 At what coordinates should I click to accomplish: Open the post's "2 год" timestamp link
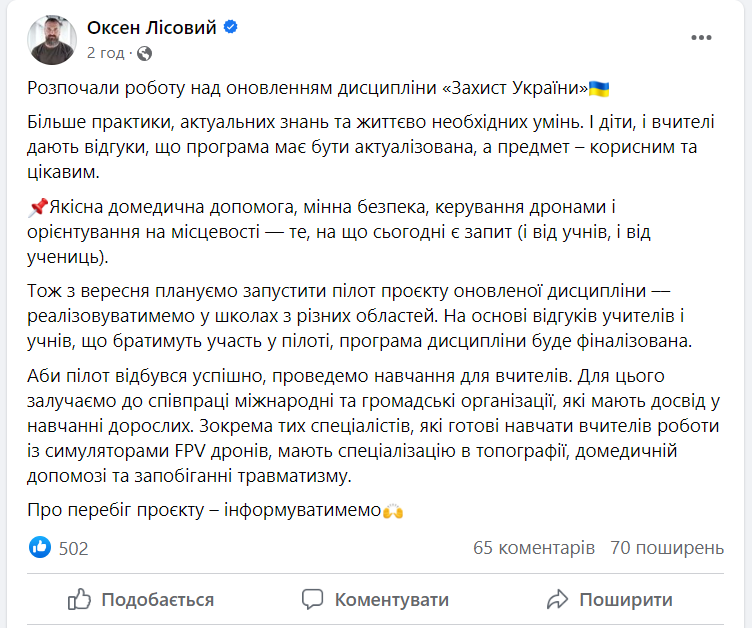pos(106,52)
